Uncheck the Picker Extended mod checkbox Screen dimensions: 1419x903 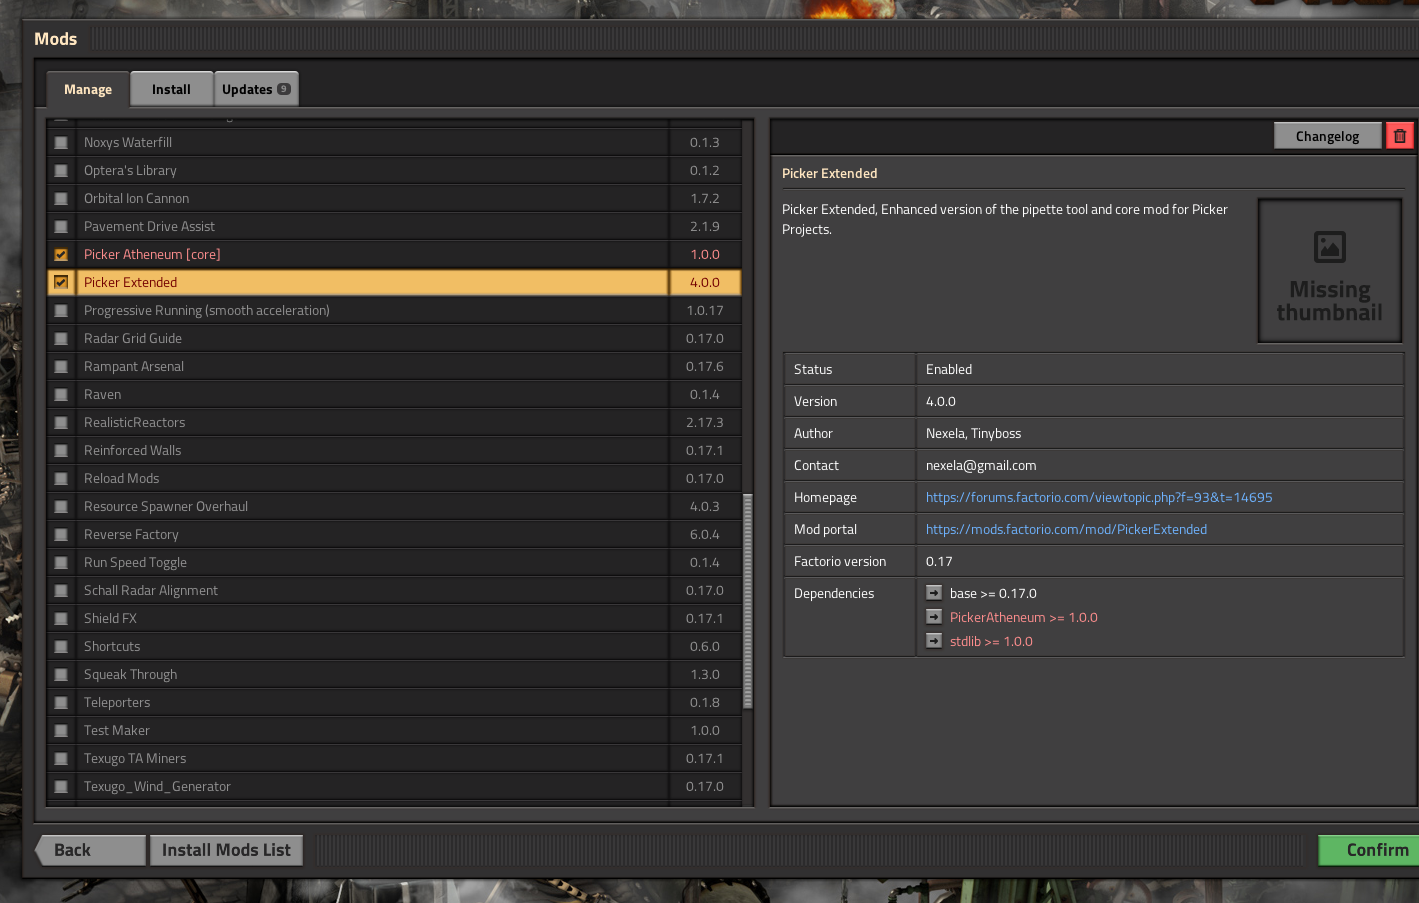(x=61, y=283)
